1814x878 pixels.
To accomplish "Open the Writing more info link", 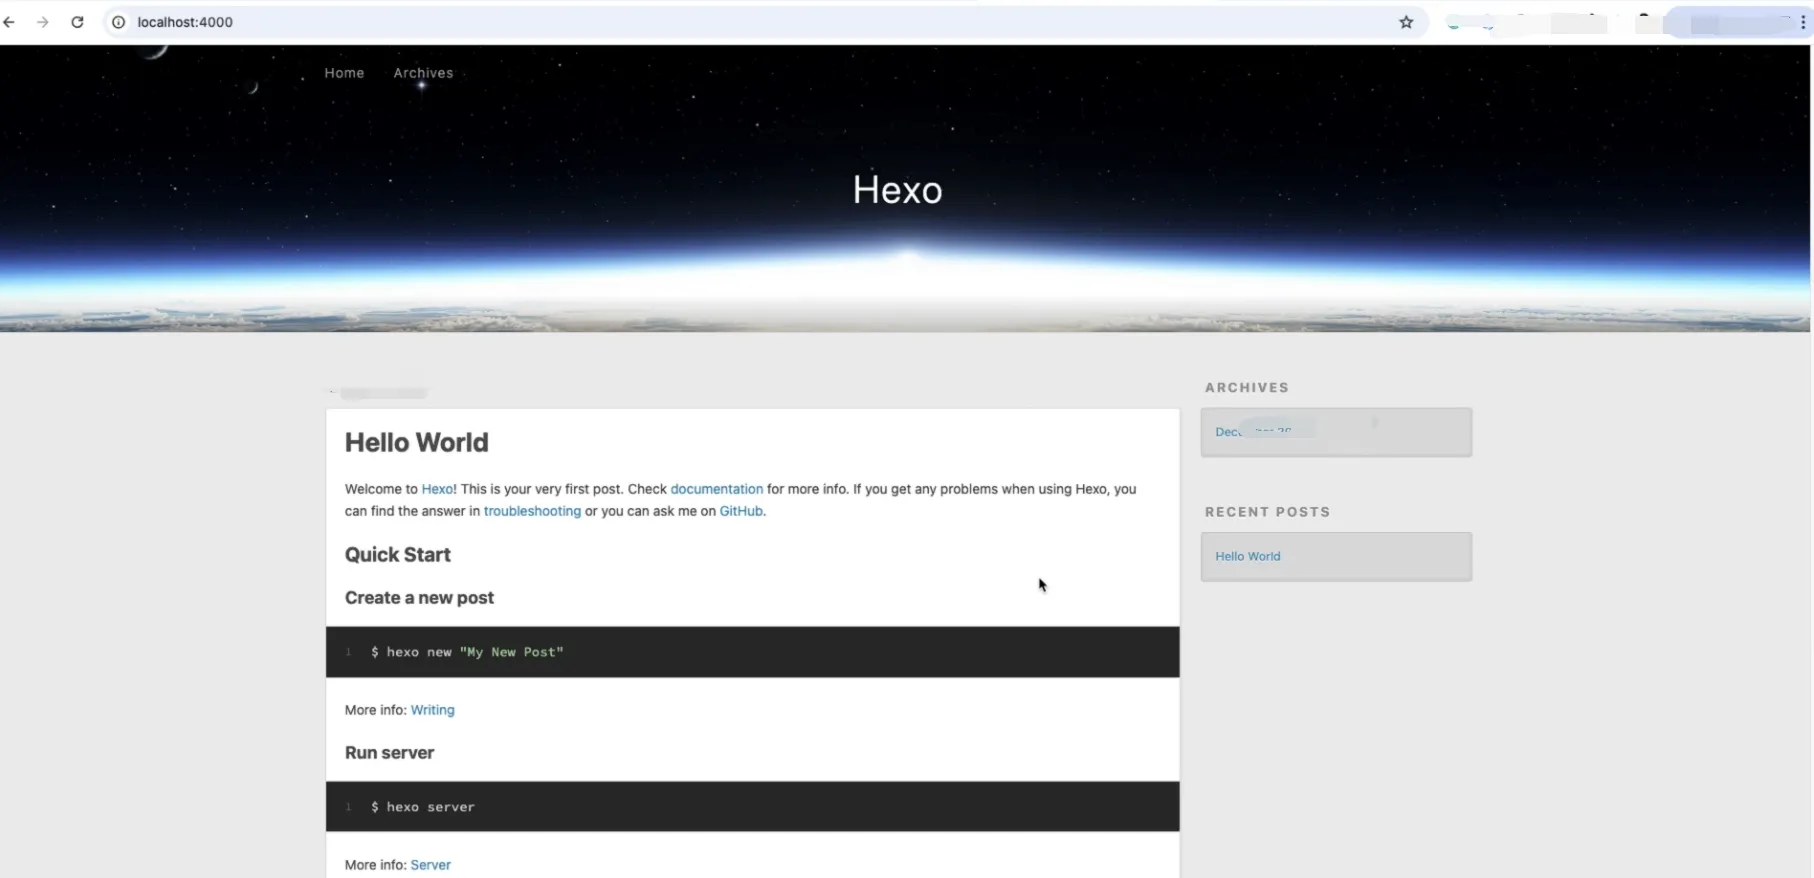I will coord(432,710).
